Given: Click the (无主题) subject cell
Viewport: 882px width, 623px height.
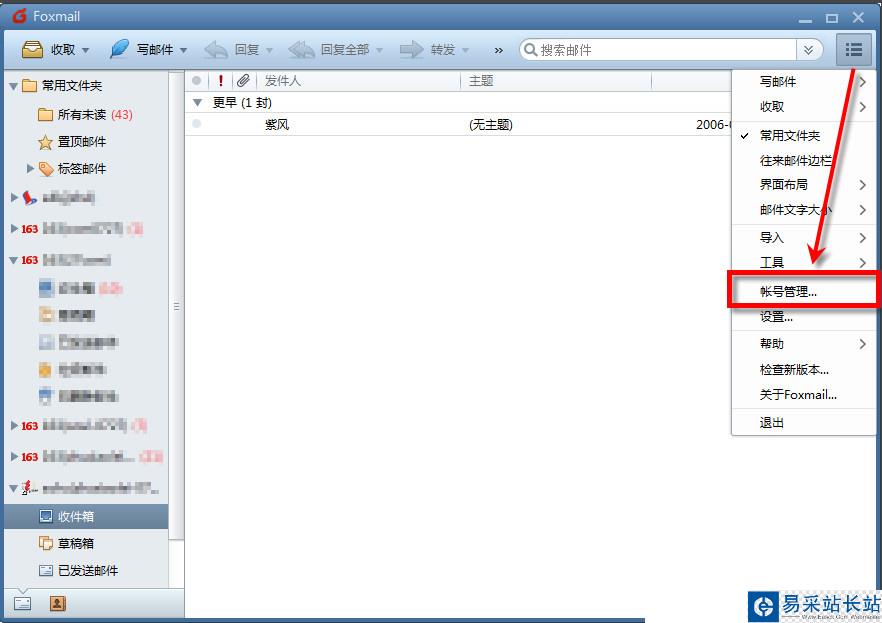Looking at the screenshot, I should click(x=490, y=124).
